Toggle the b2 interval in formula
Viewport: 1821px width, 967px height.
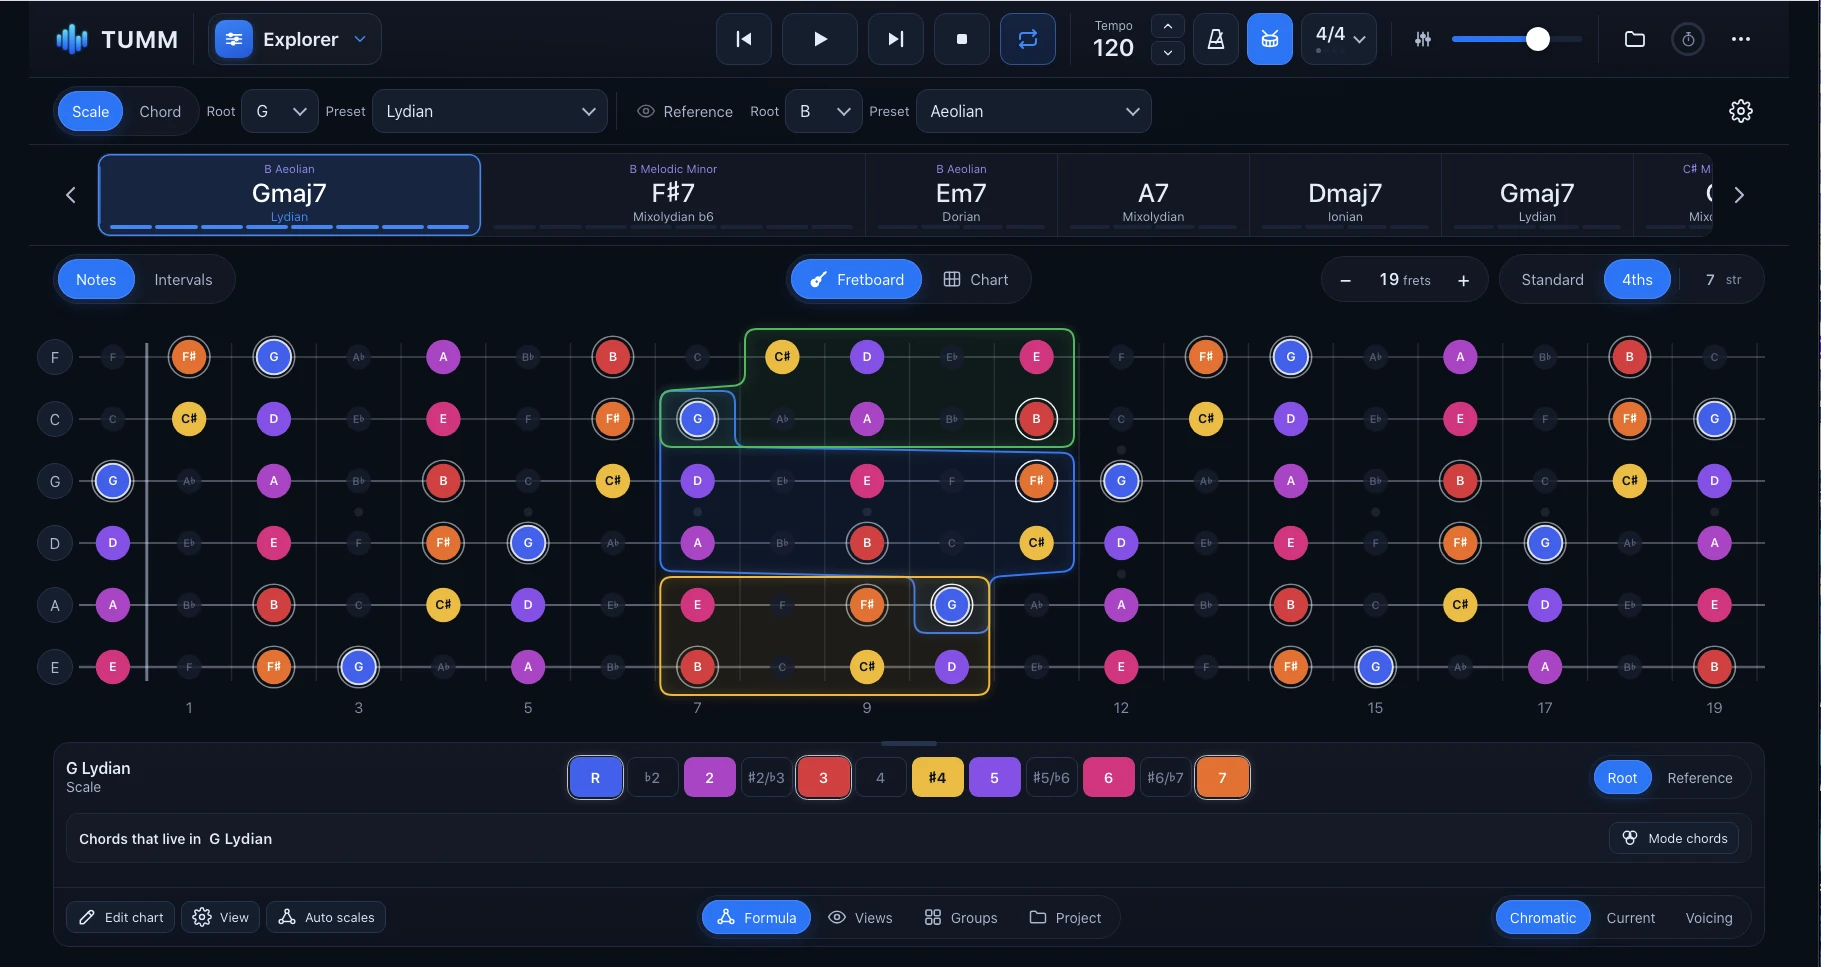(652, 778)
